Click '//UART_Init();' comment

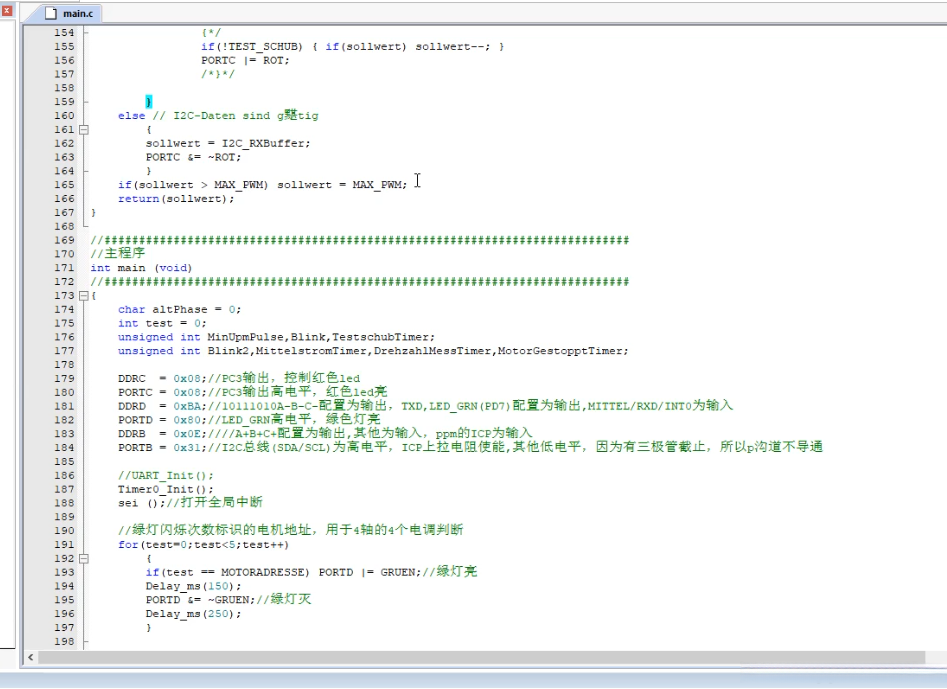click(165, 475)
